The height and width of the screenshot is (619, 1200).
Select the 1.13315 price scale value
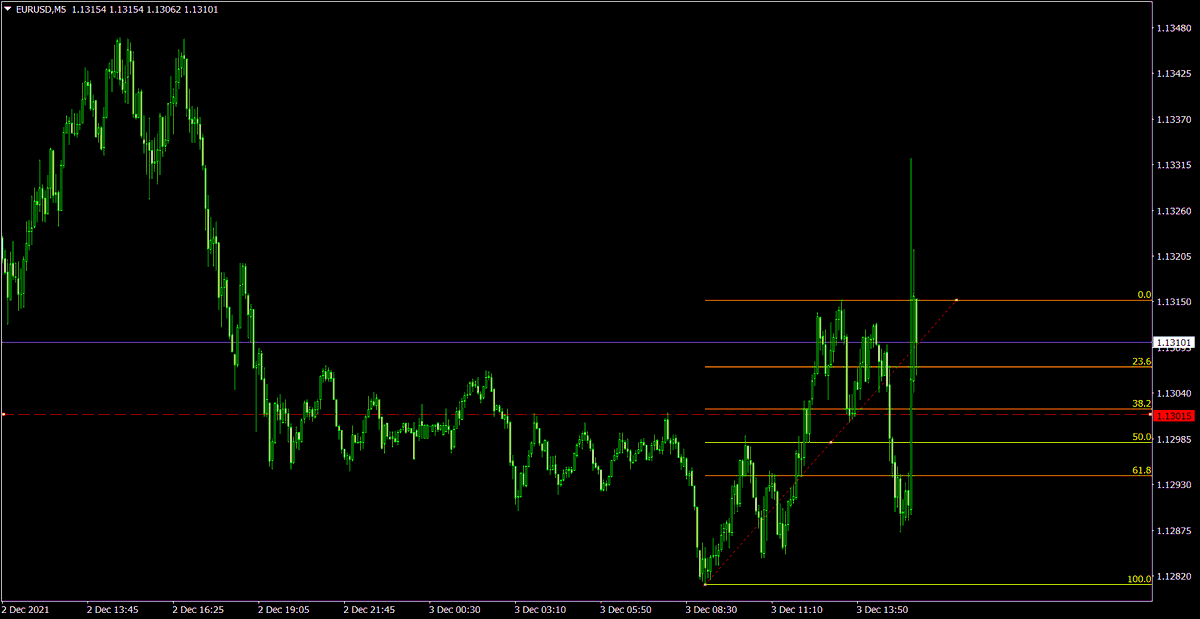pyautogui.click(x=1174, y=165)
